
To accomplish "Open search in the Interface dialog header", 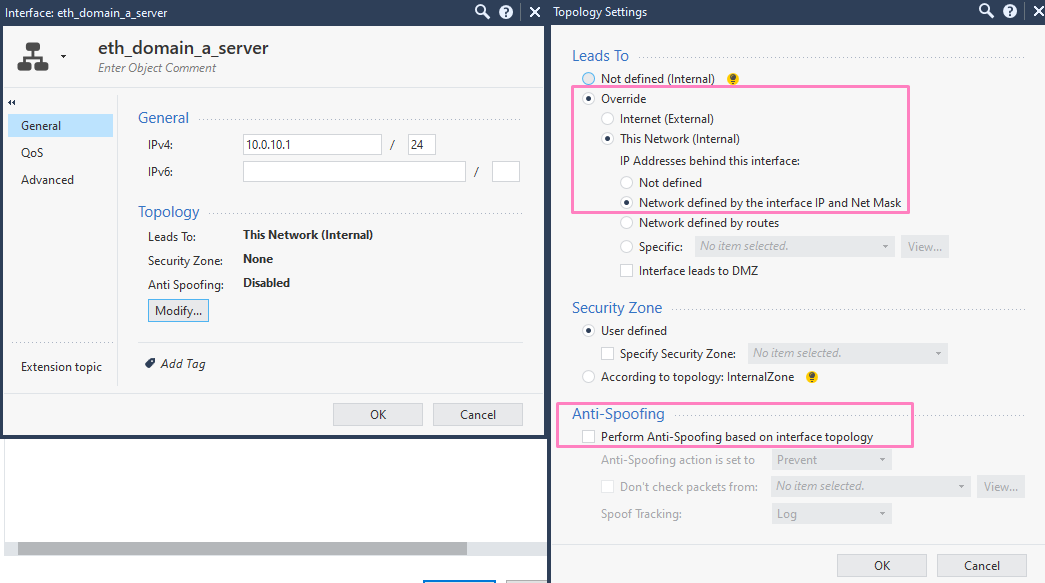I will (481, 11).
